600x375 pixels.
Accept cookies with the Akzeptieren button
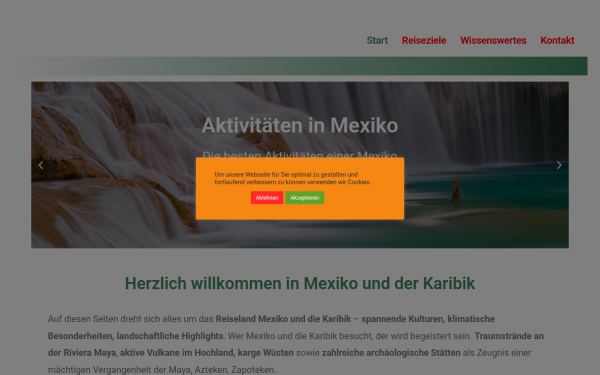click(x=304, y=197)
